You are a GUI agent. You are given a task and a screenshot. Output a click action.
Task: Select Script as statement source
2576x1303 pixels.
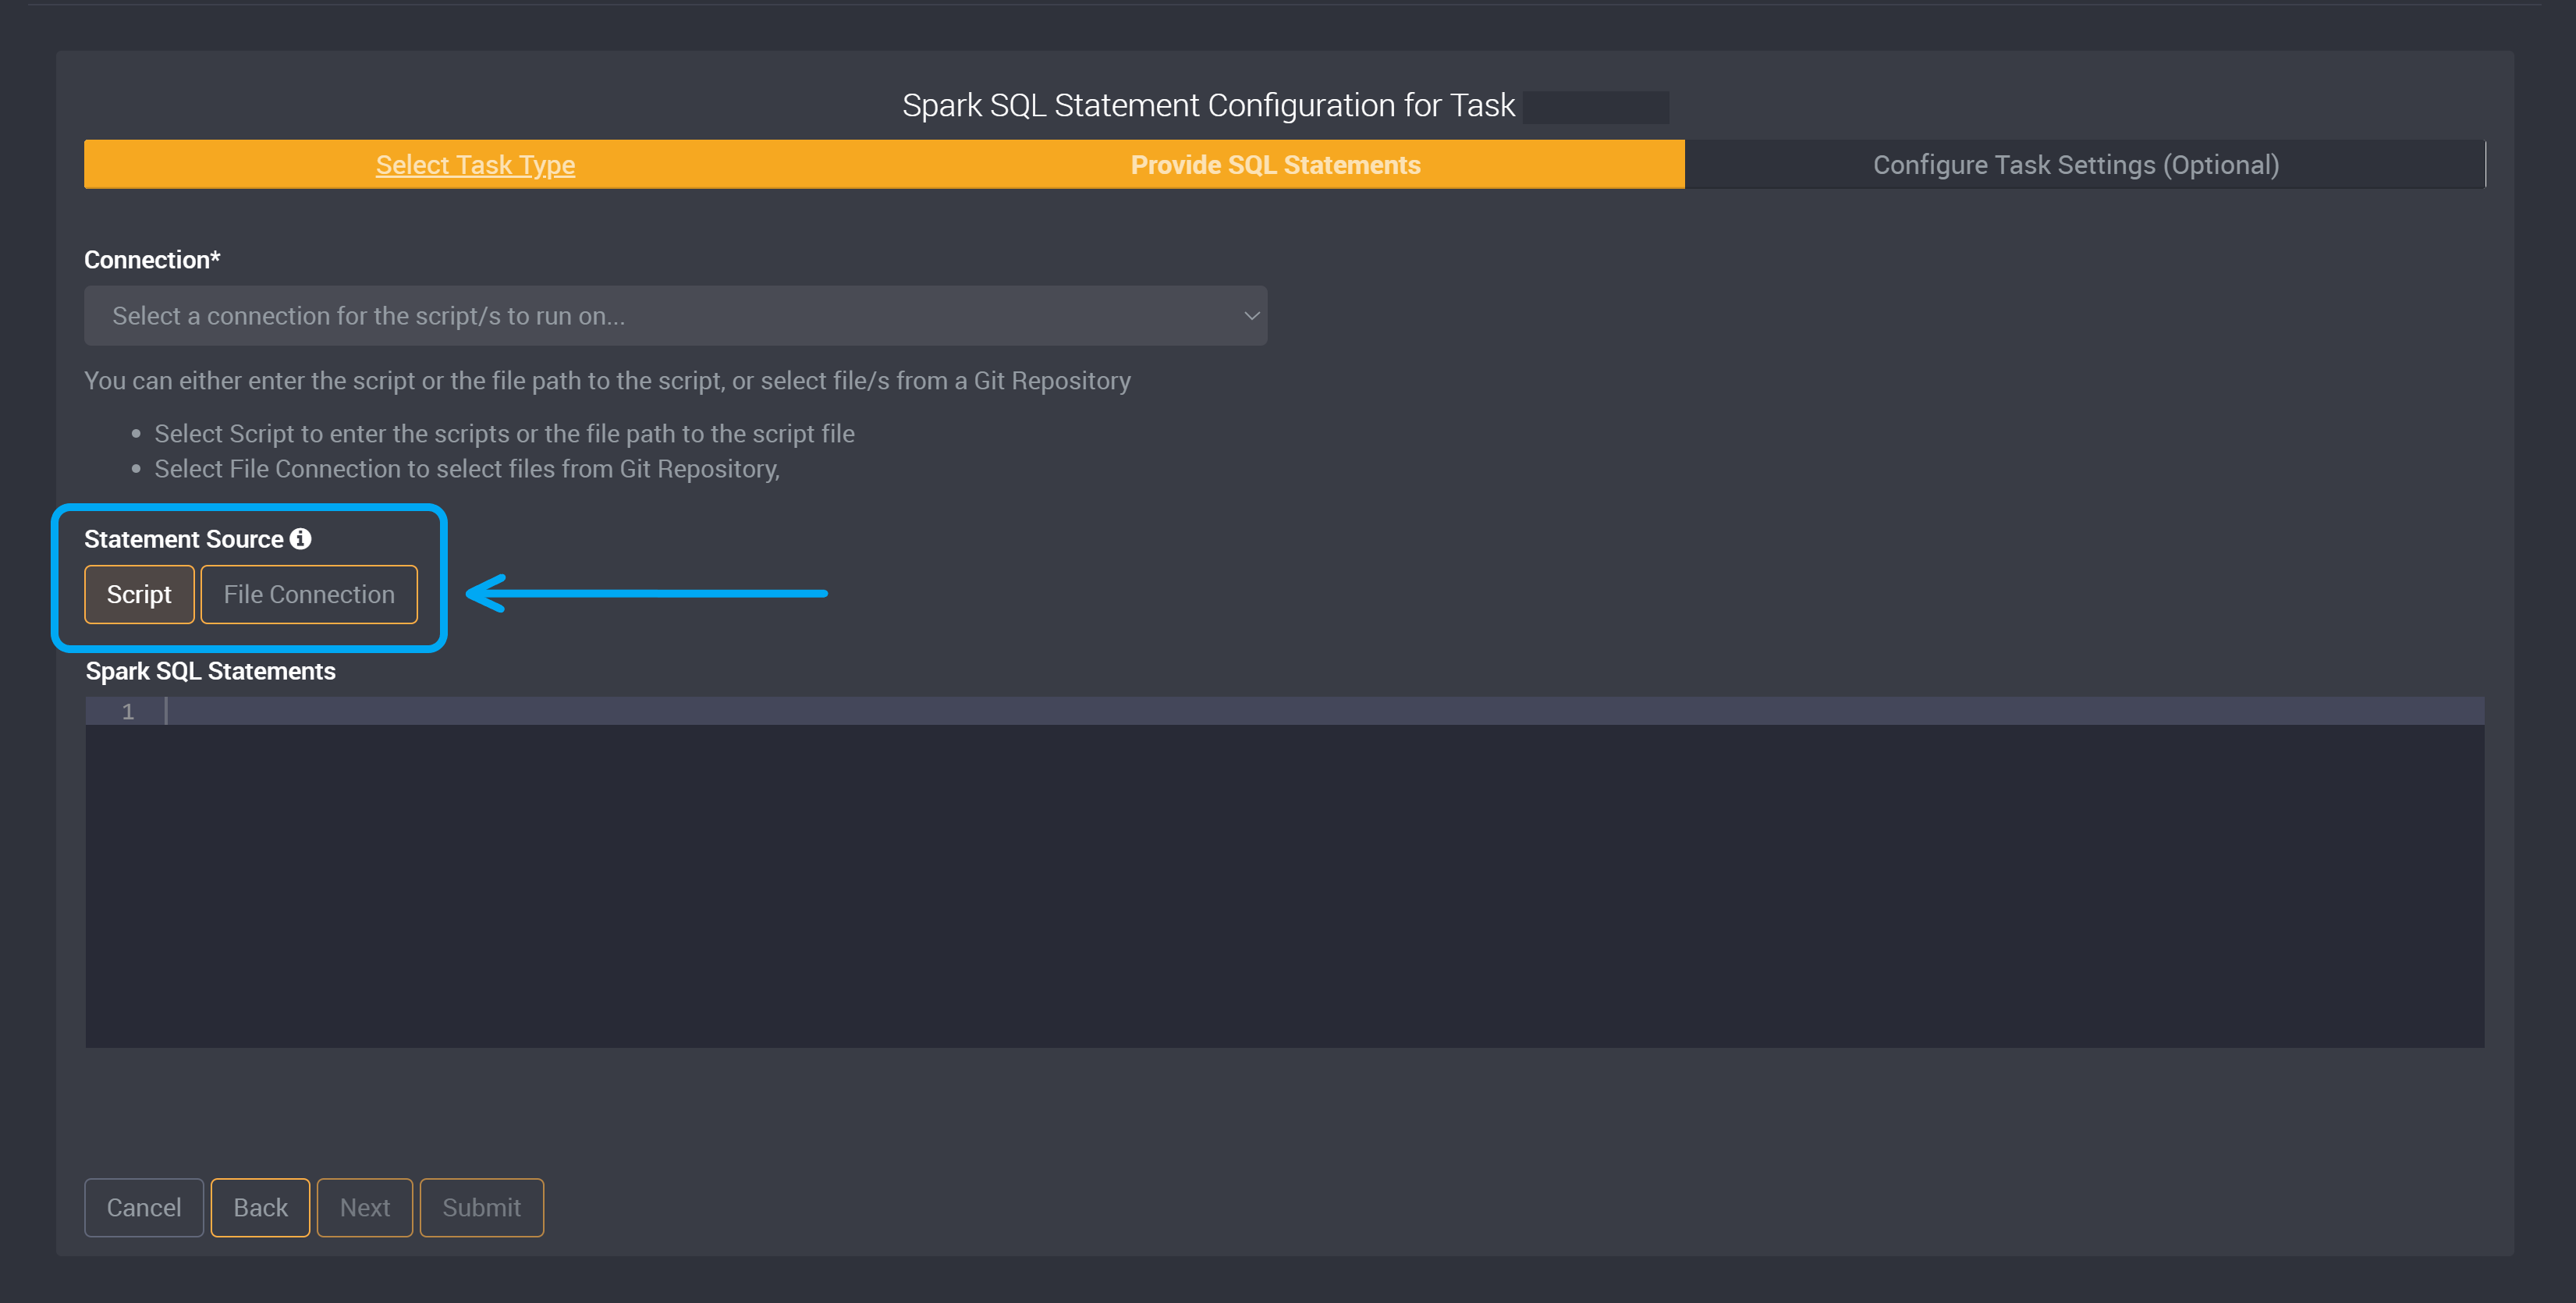(x=139, y=594)
